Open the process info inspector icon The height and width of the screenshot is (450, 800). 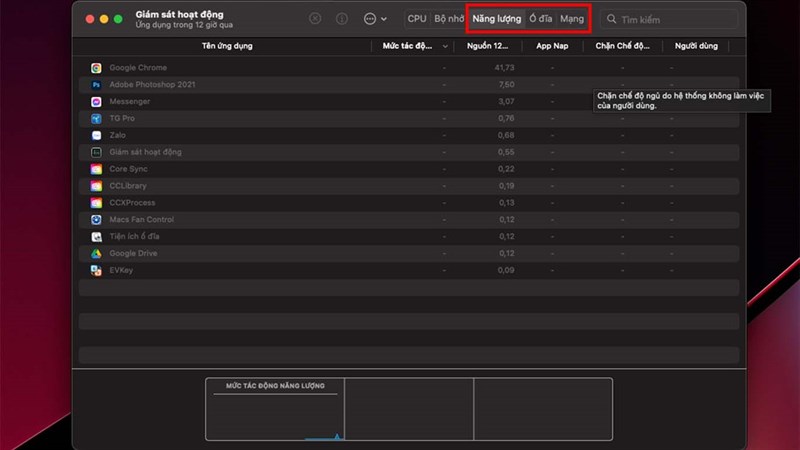click(342, 19)
